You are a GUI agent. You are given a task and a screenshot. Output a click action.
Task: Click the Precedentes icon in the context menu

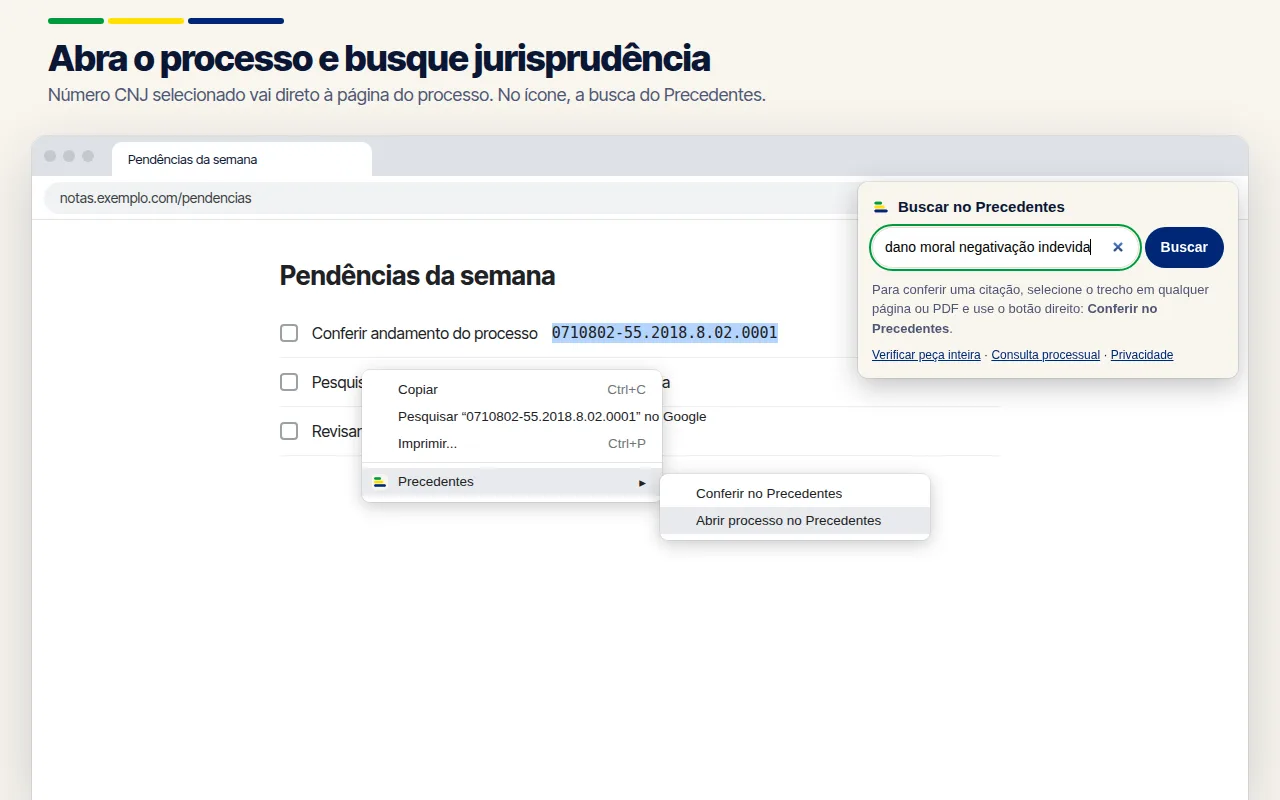click(x=380, y=482)
